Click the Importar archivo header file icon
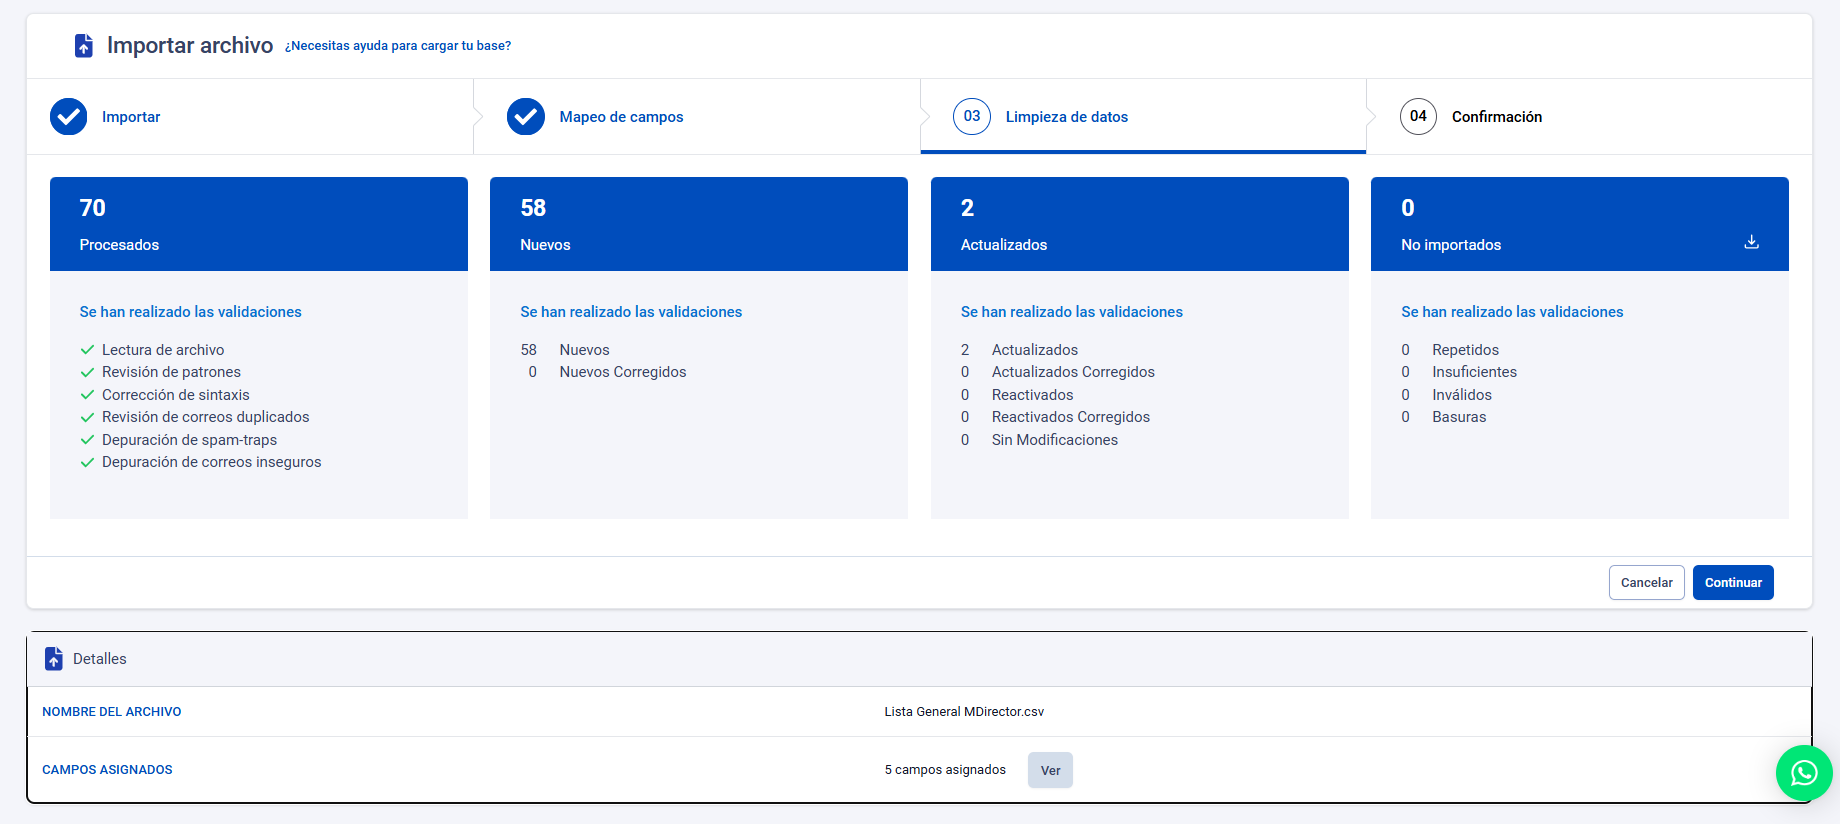The height and width of the screenshot is (824, 1840). coord(84,46)
